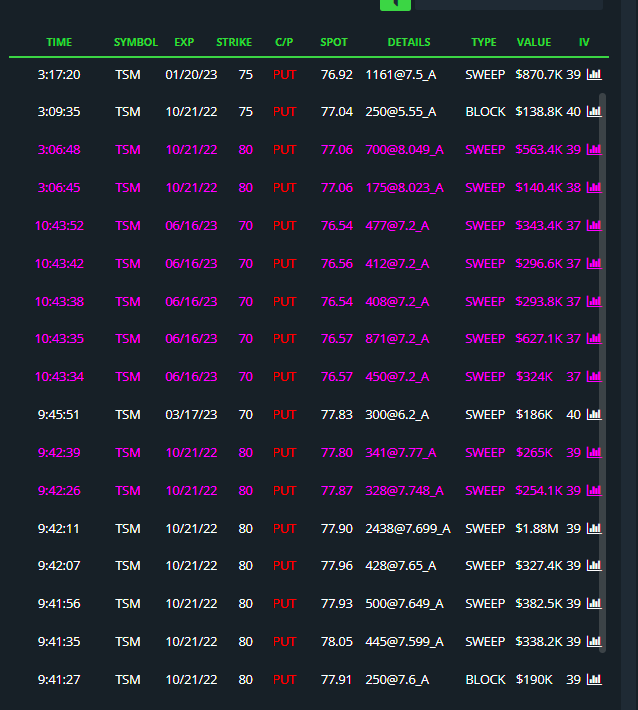Select expiration 03/17/23
Image resolution: width=638 pixels, height=710 pixels.
(191, 415)
